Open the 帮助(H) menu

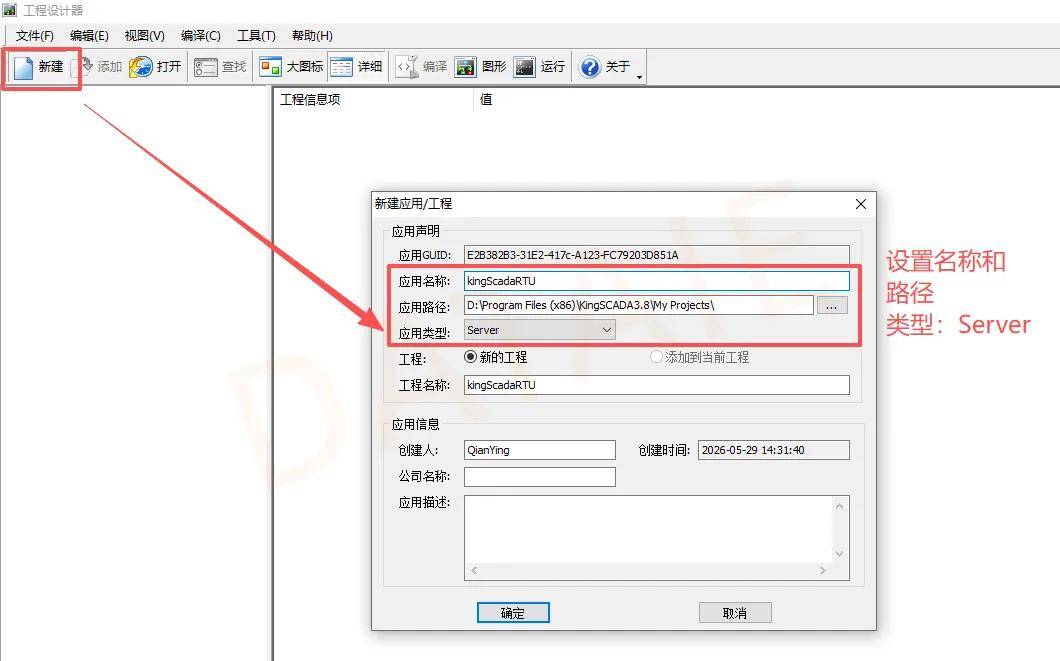tap(312, 36)
